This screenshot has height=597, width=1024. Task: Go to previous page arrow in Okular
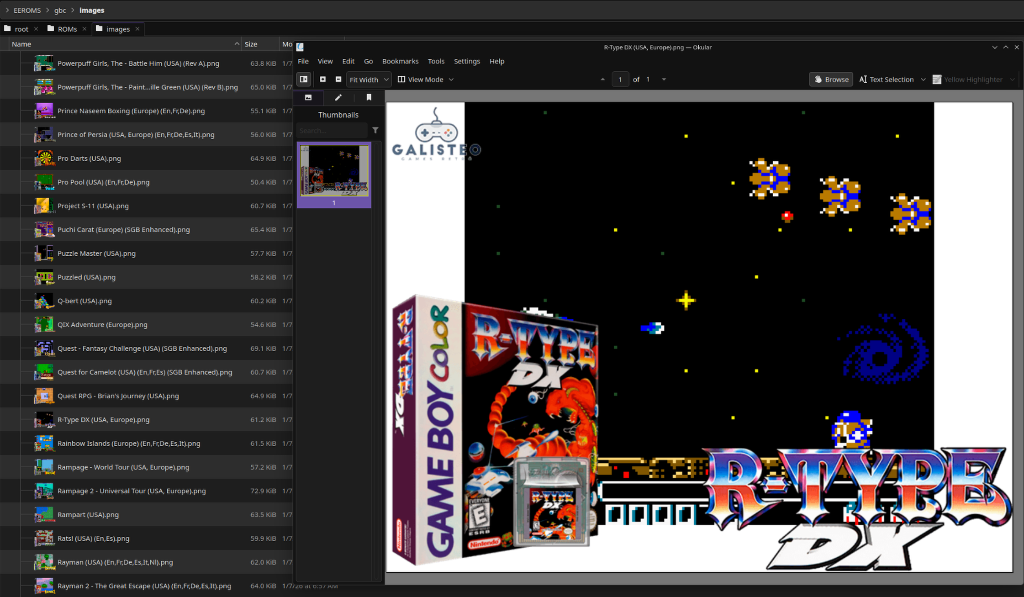603,80
